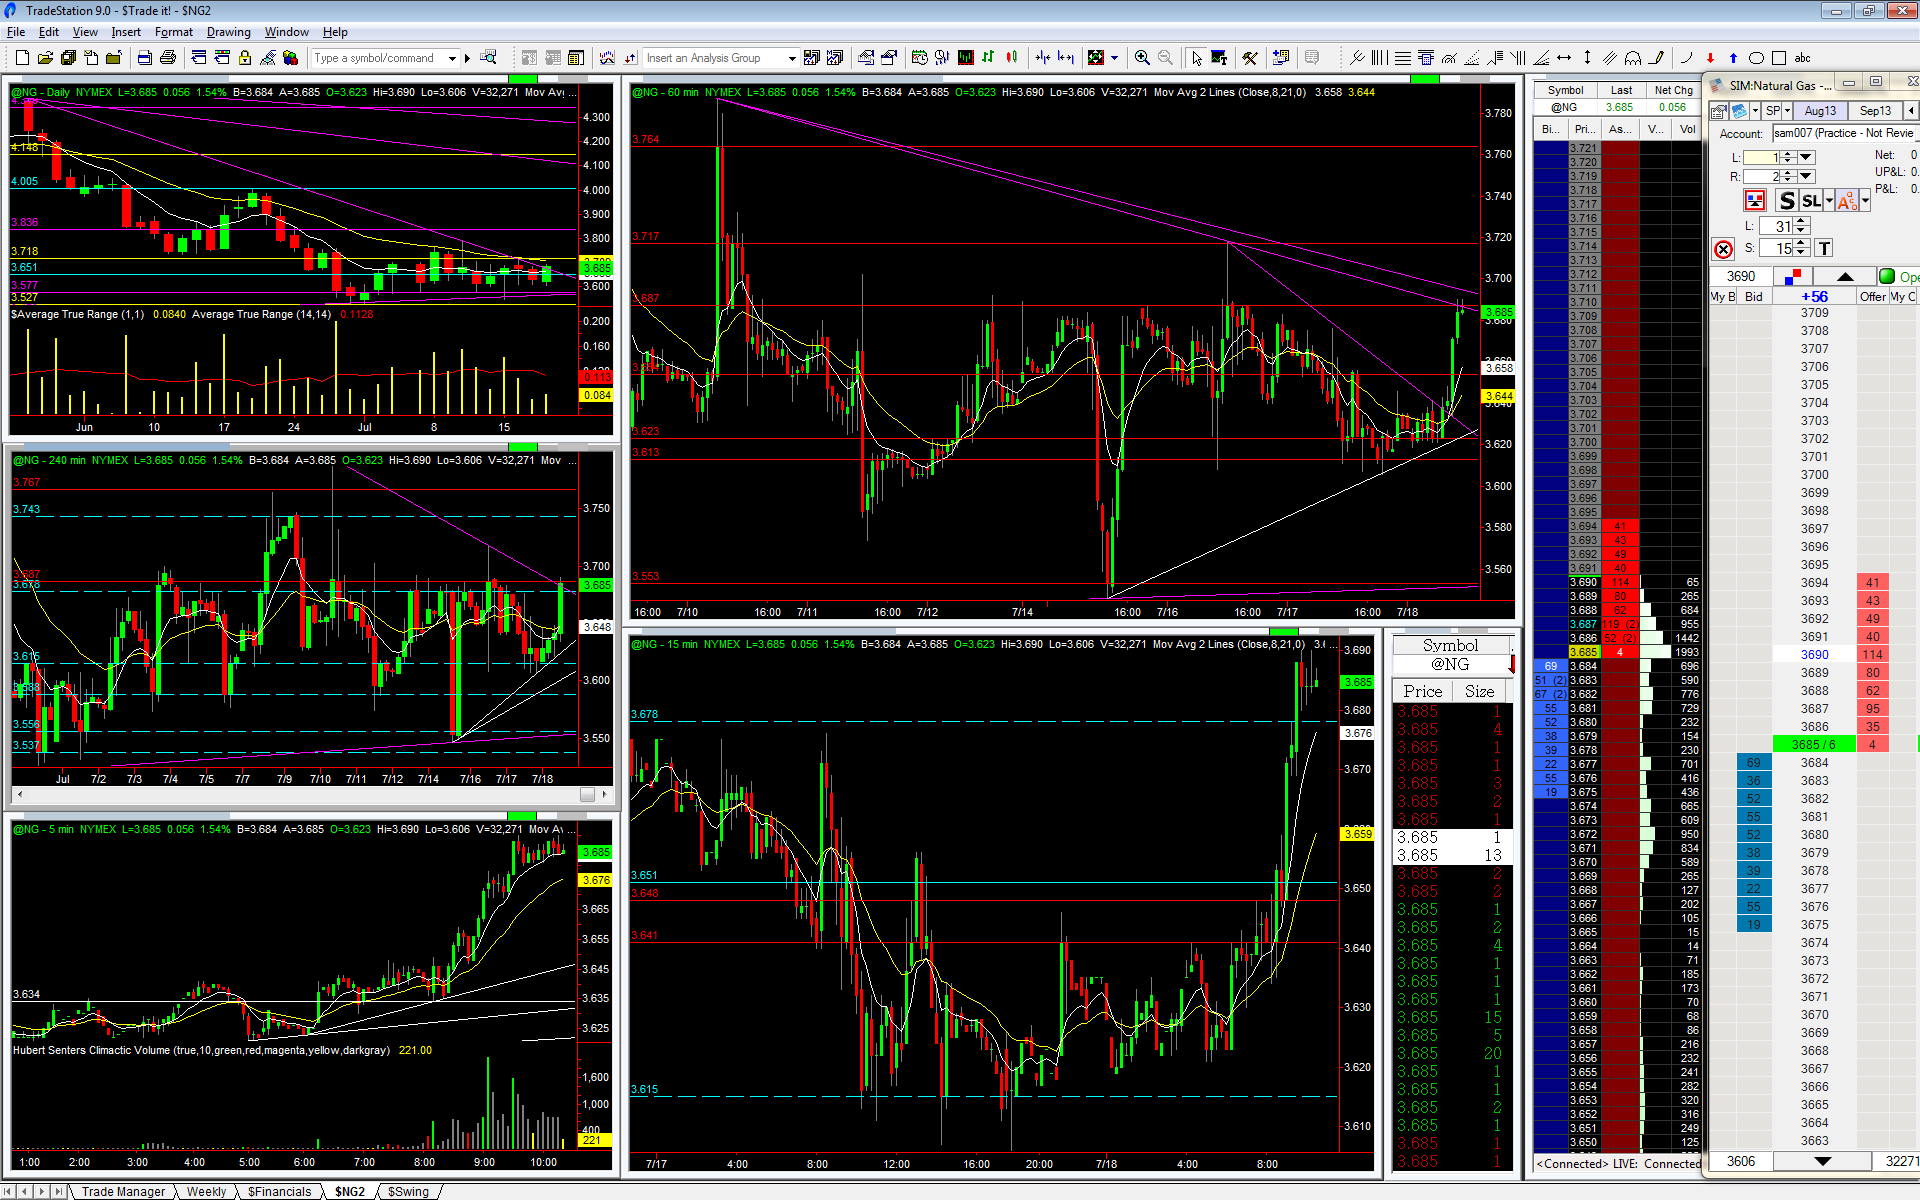Select the Sep13 contract button
This screenshot has width=1920, height=1200.
[1875, 111]
